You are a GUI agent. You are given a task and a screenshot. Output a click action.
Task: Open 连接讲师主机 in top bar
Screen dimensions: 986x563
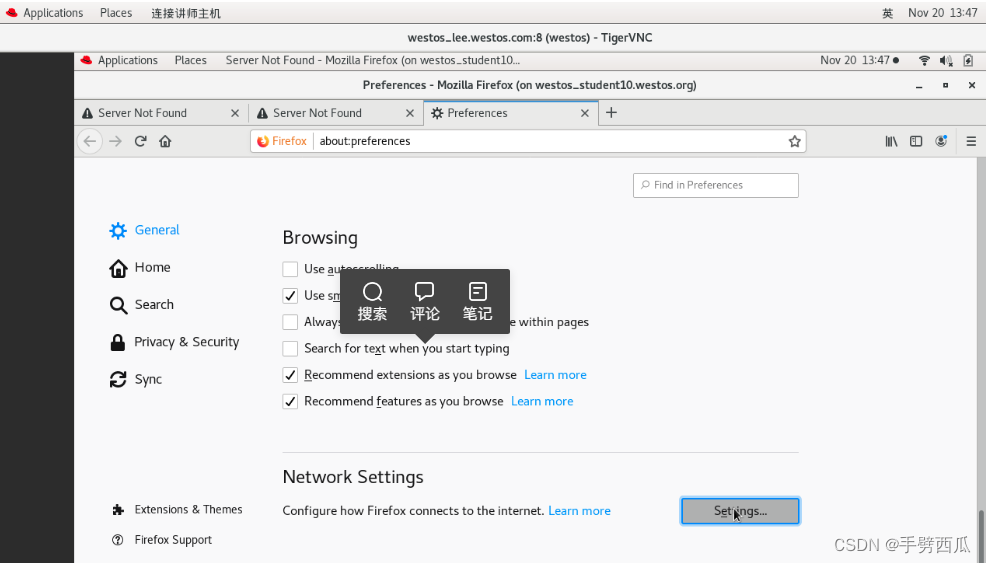tap(186, 13)
